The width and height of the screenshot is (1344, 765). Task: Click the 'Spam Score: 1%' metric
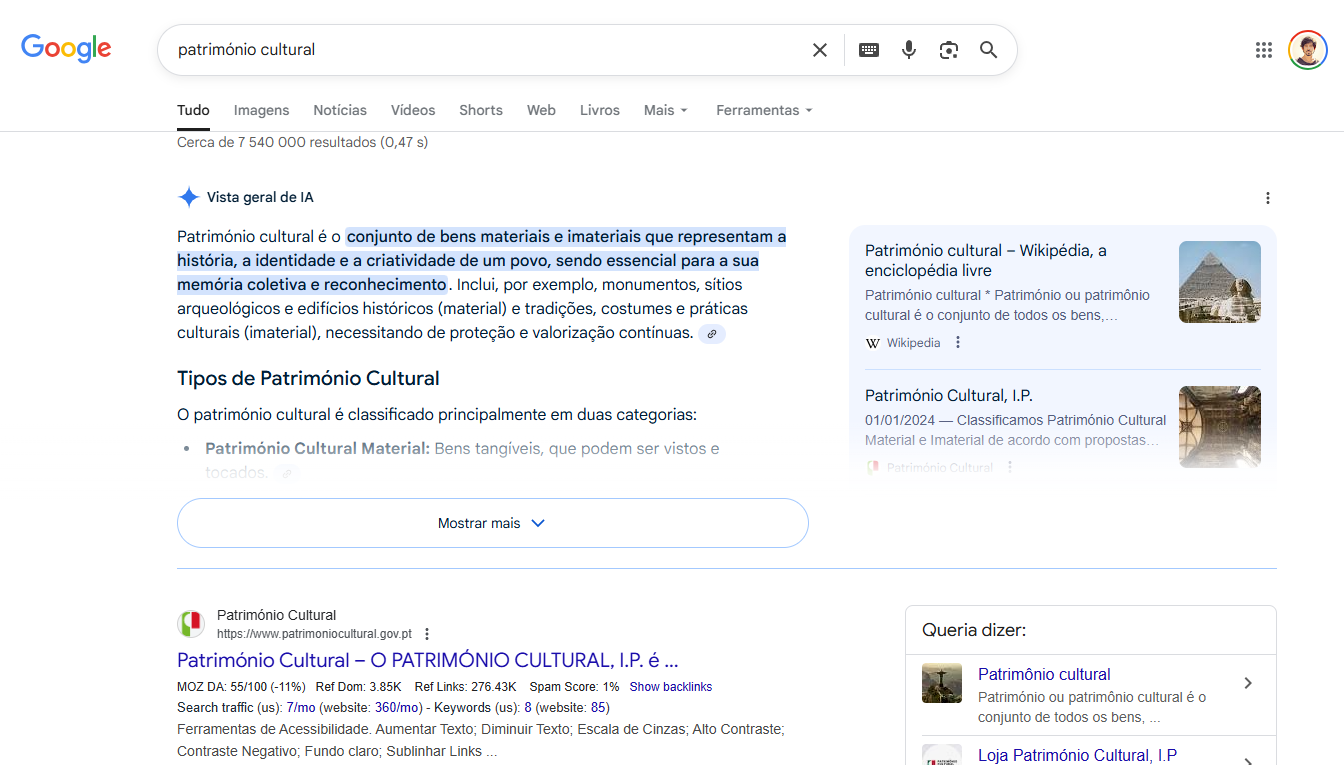point(574,687)
